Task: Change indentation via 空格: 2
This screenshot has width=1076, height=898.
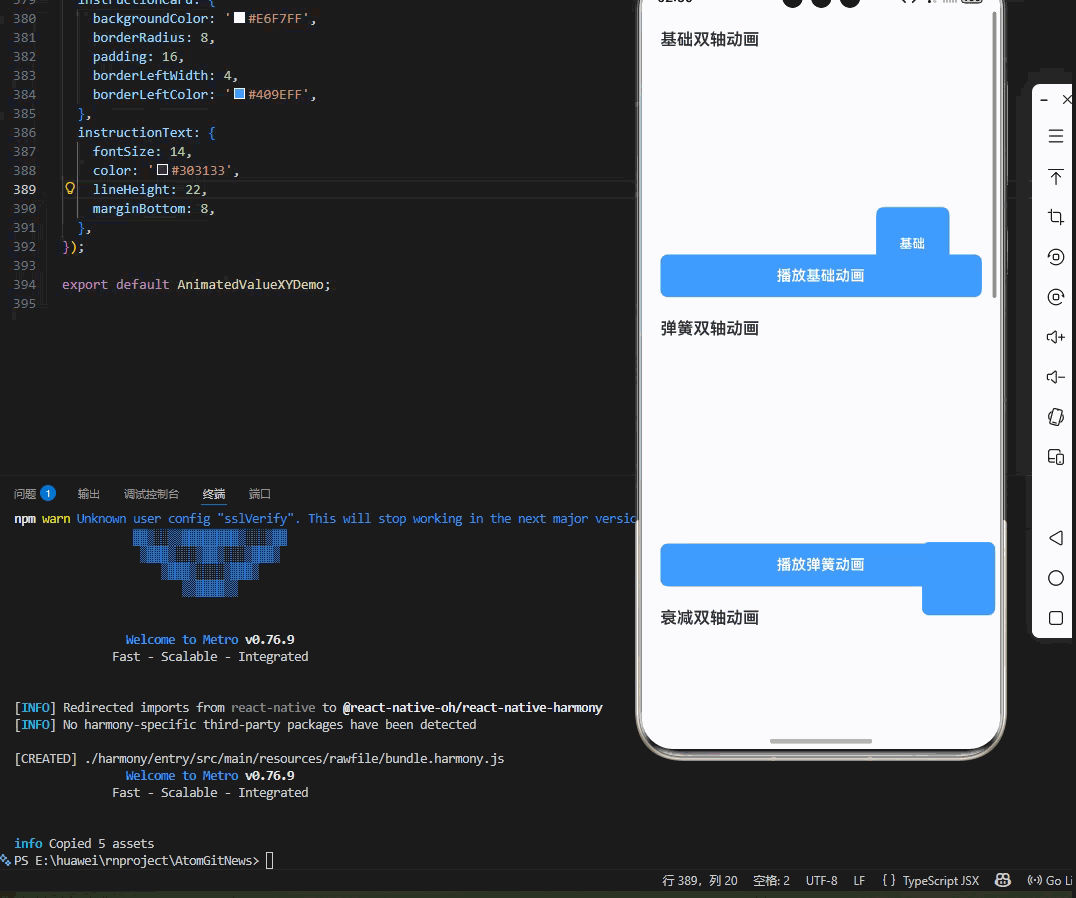Action: (771, 880)
